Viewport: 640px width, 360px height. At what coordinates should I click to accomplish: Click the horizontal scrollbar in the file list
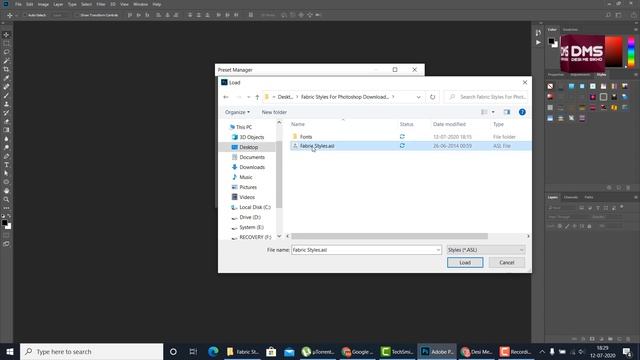[389, 236]
